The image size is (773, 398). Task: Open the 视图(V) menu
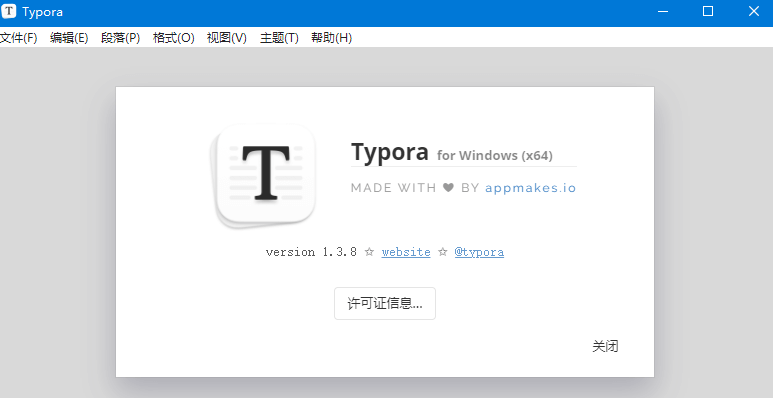point(227,38)
